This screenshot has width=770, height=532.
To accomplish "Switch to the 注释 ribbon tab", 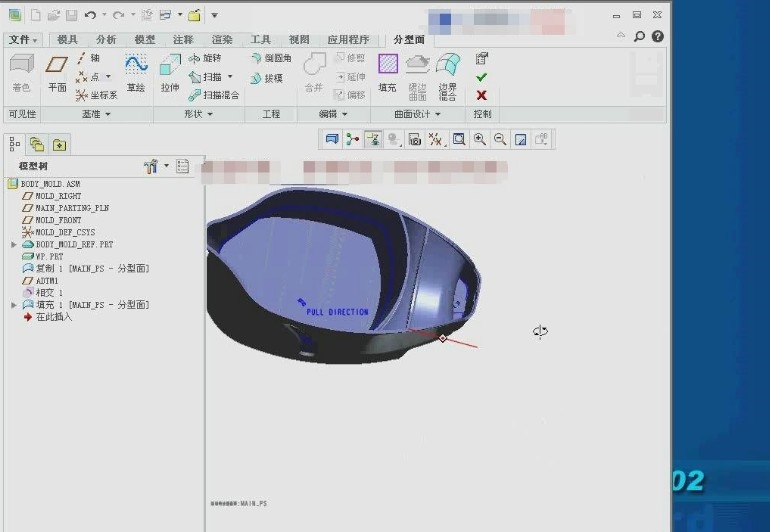I will point(183,39).
